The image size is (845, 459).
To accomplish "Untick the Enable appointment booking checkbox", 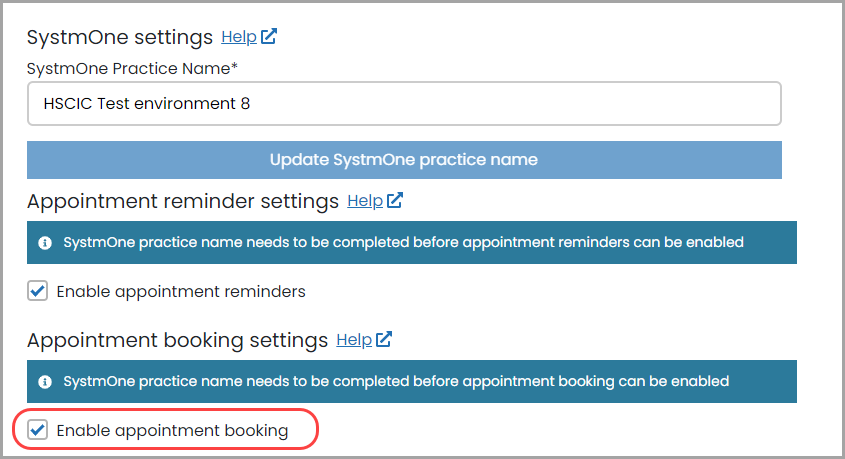I will pyautogui.click(x=38, y=430).
